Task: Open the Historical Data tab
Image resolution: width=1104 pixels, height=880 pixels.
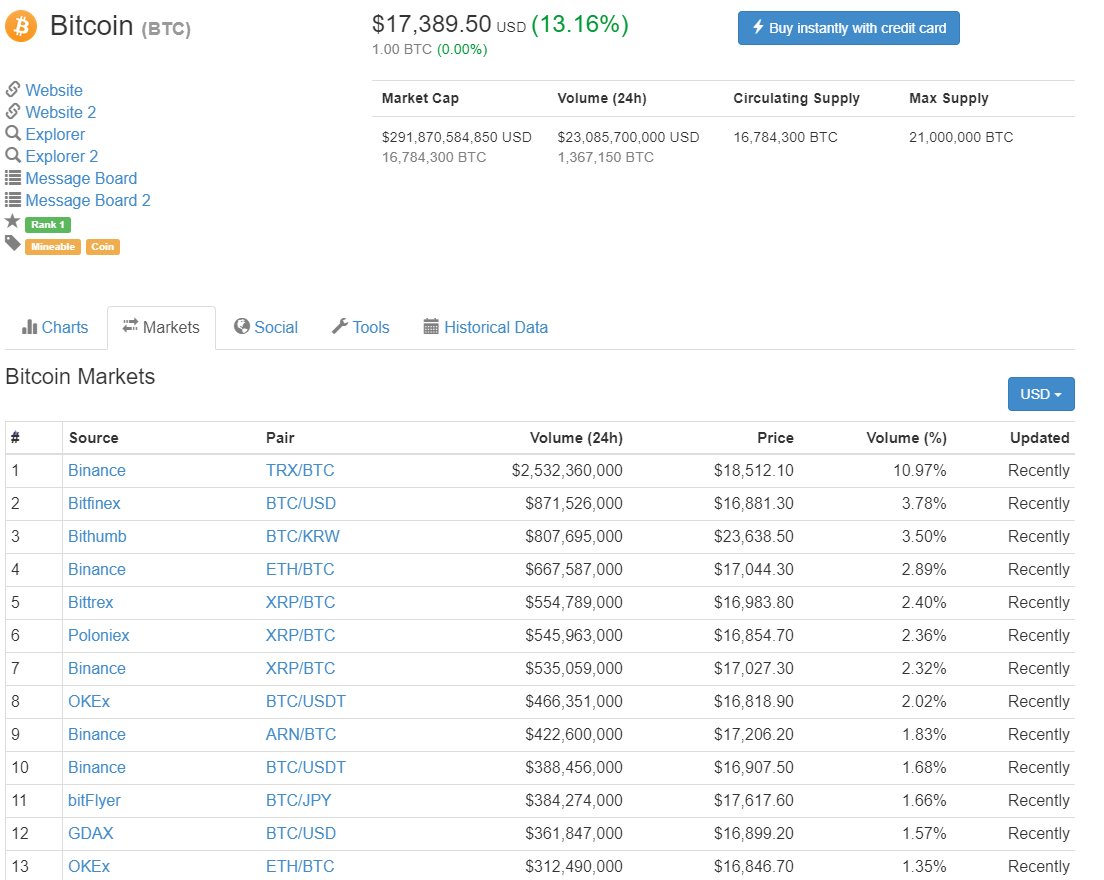Action: click(486, 327)
